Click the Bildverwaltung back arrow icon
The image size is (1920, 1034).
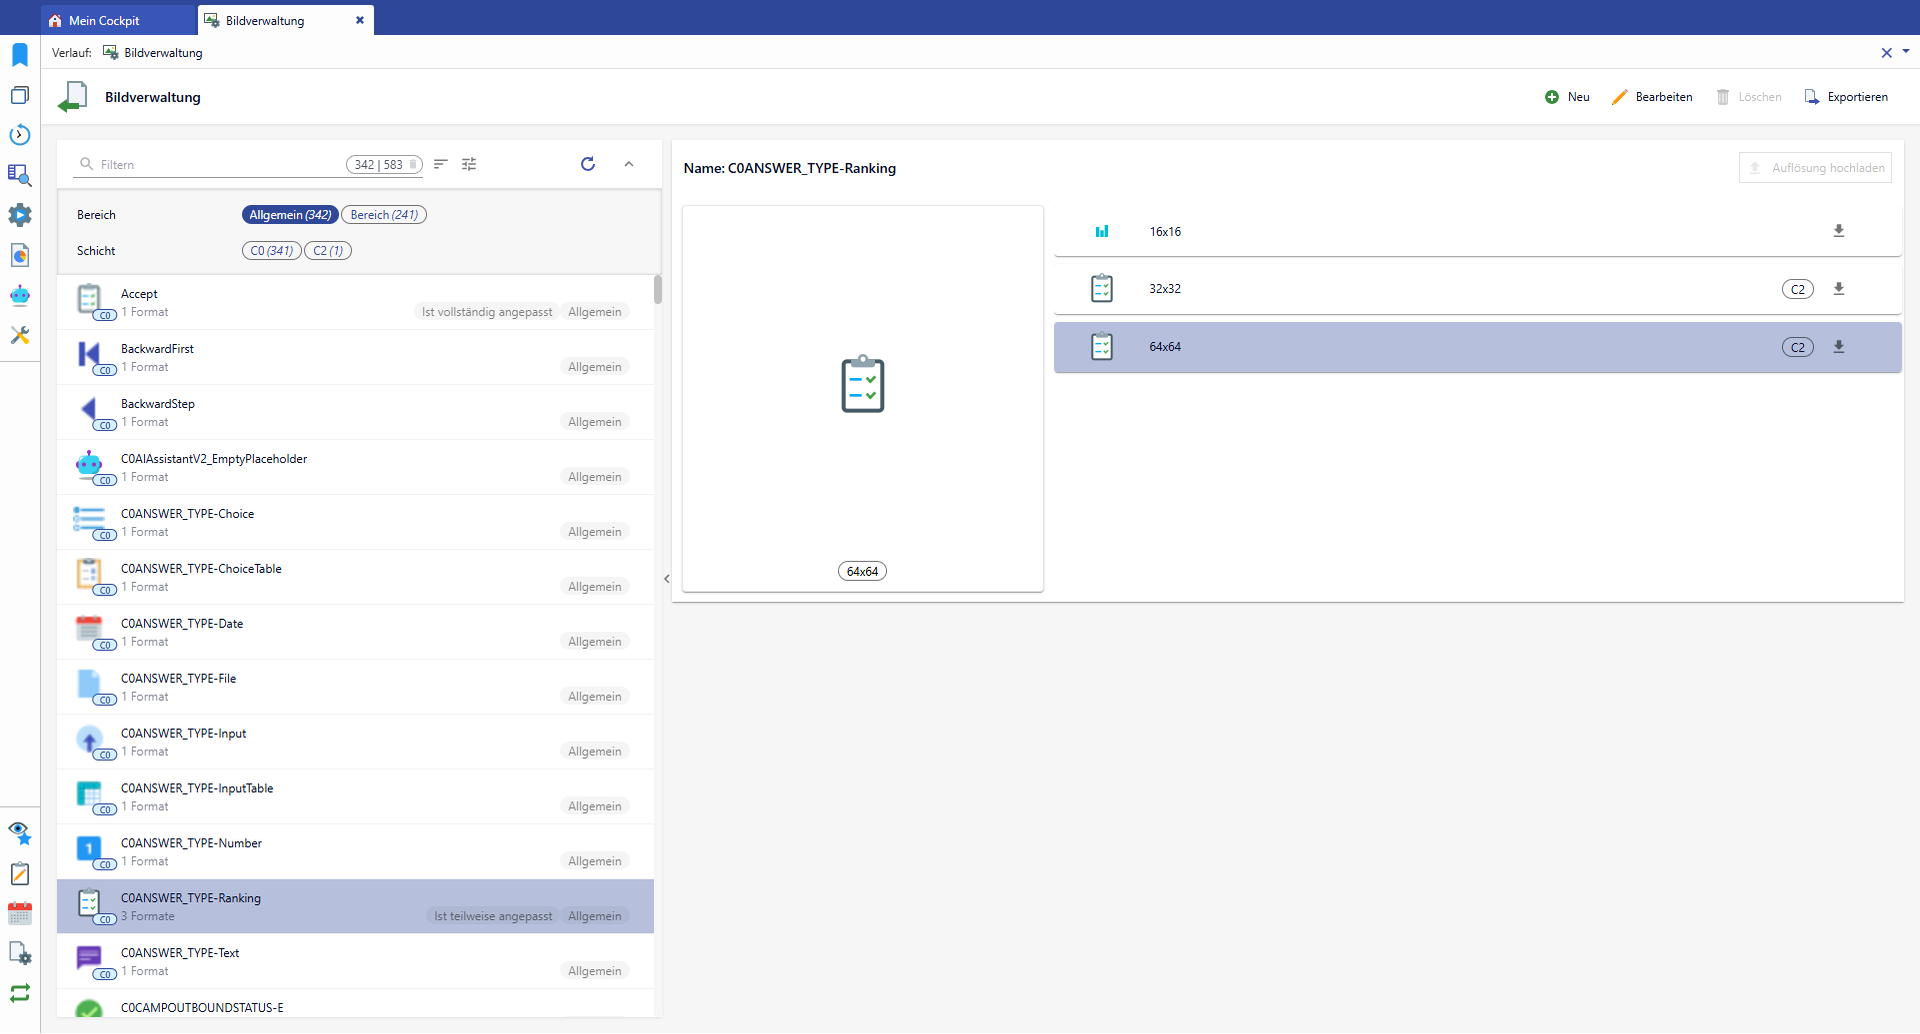[x=73, y=97]
